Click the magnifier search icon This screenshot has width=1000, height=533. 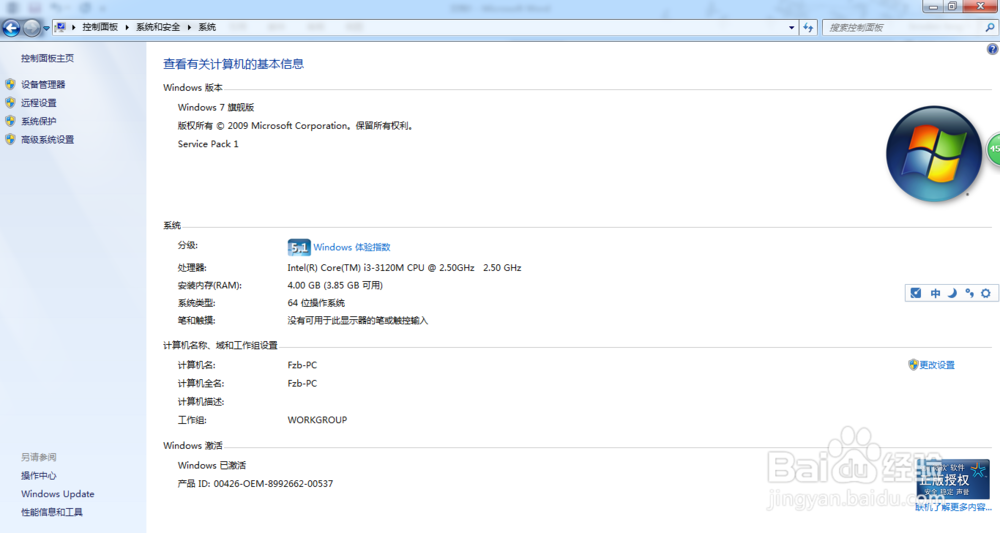pyautogui.click(x=990, y=27)
